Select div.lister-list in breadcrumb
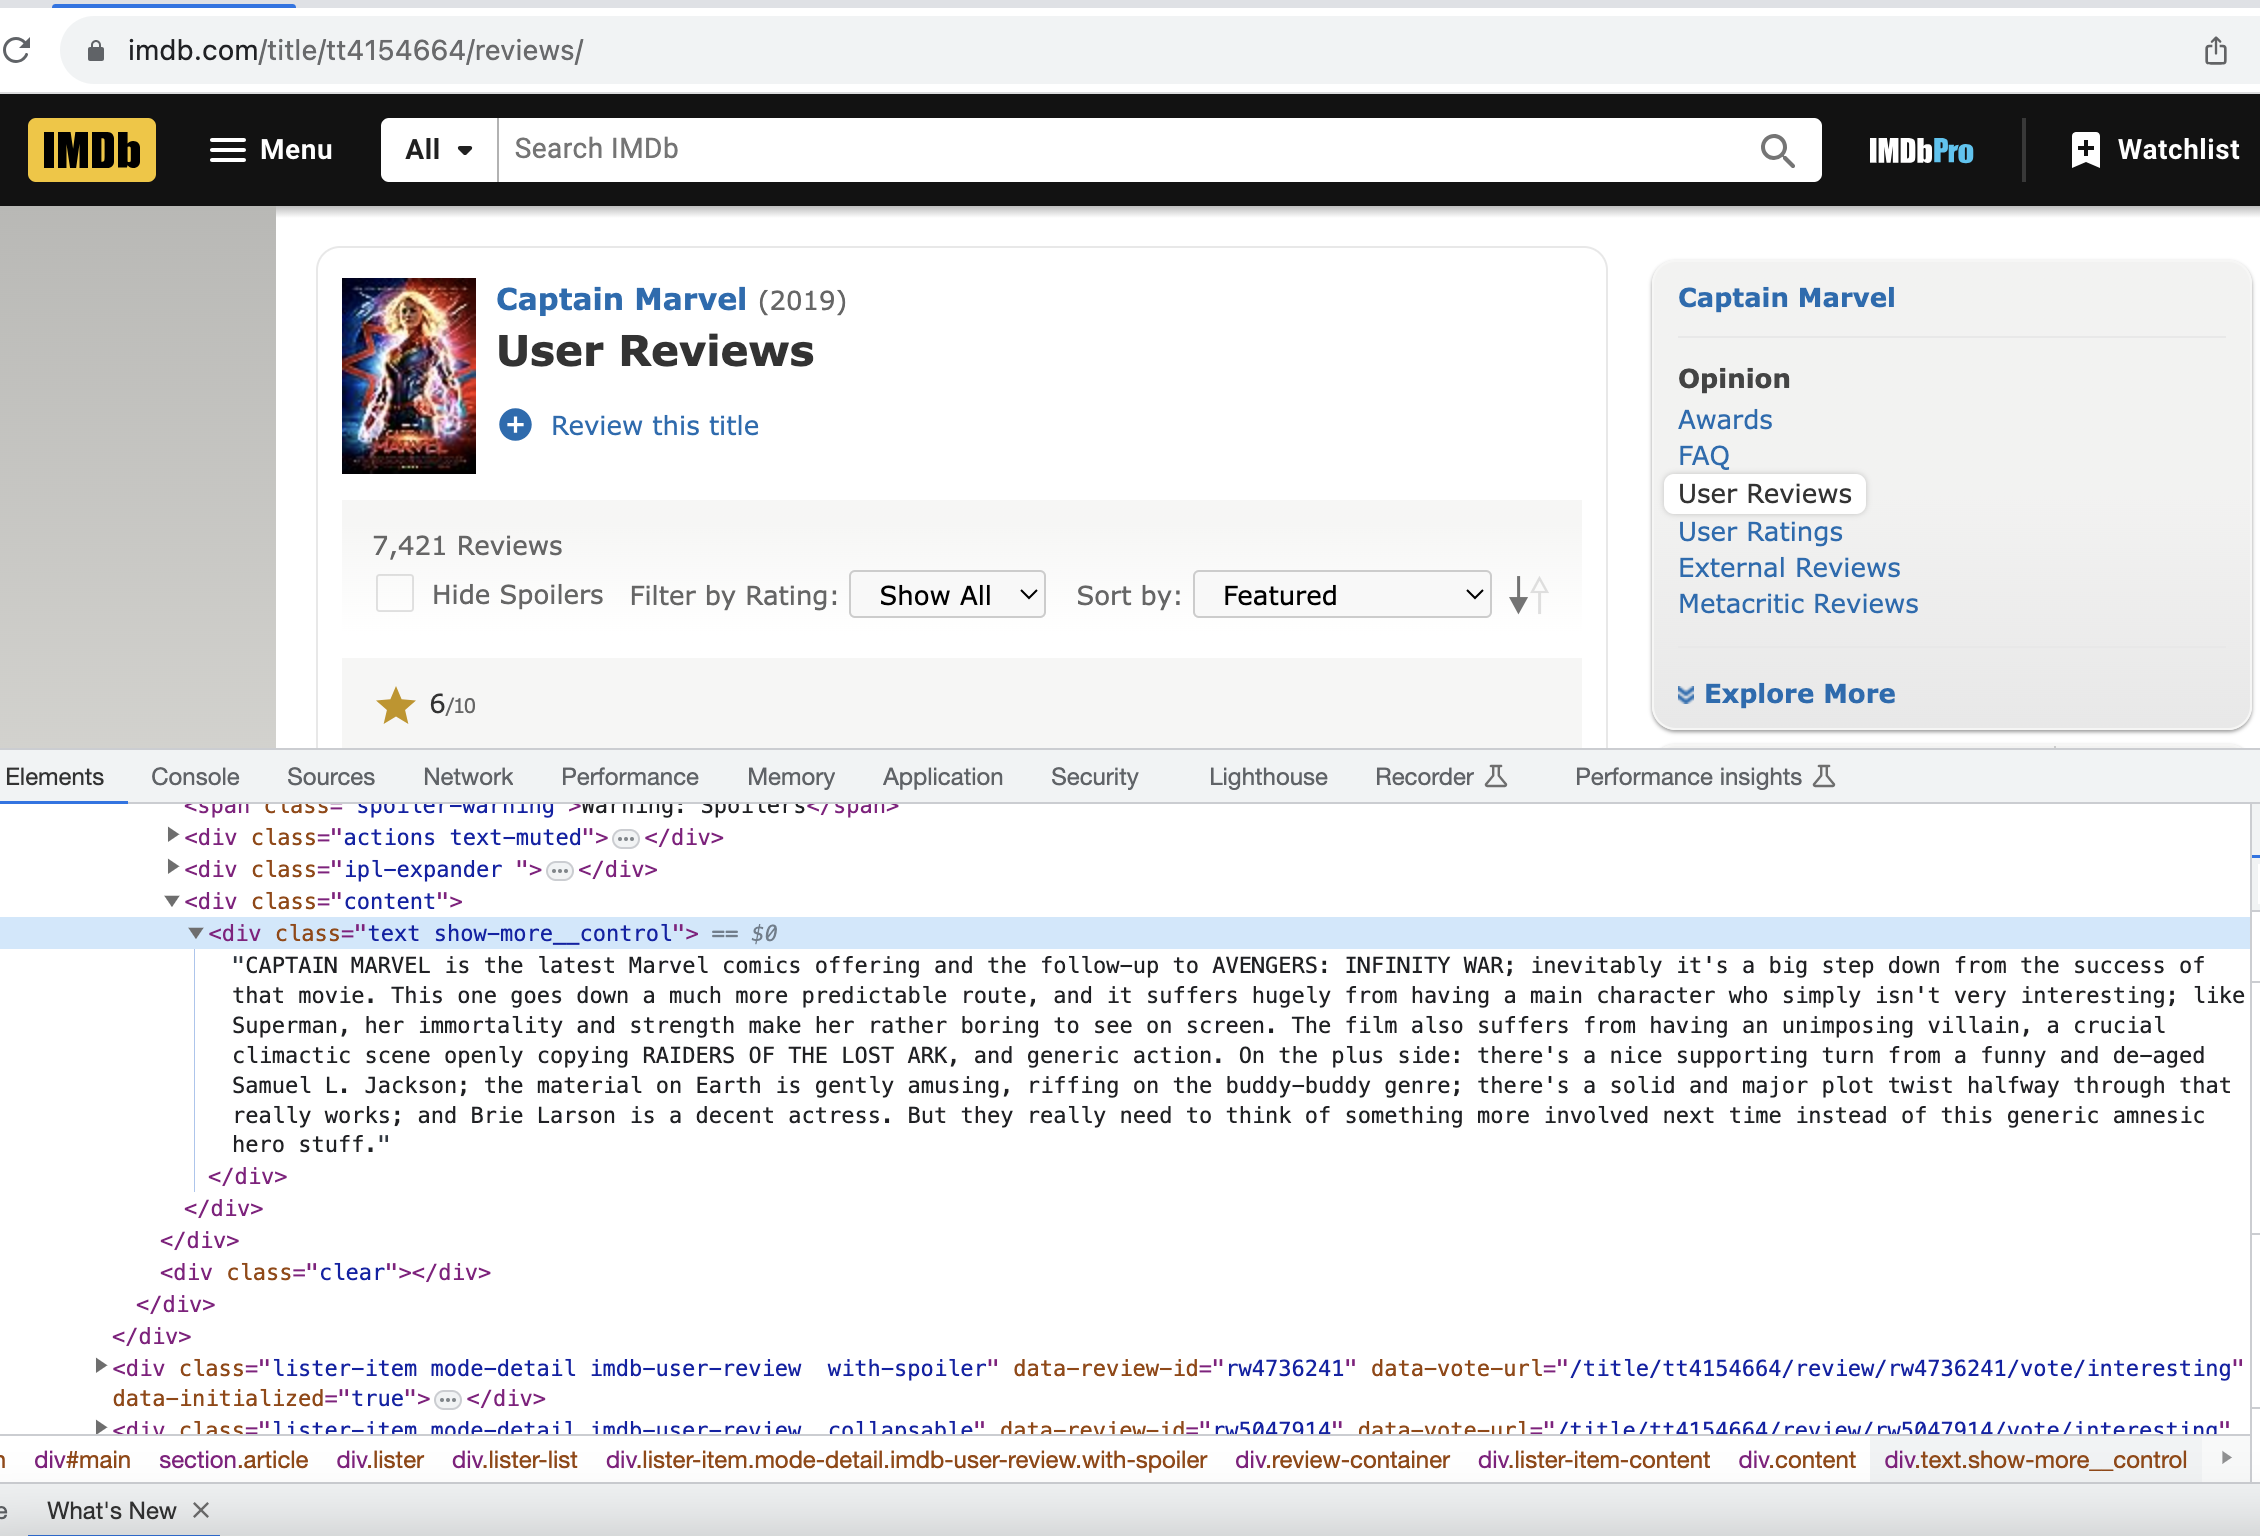The image size is (2260, 1536). click(514, 1460)
